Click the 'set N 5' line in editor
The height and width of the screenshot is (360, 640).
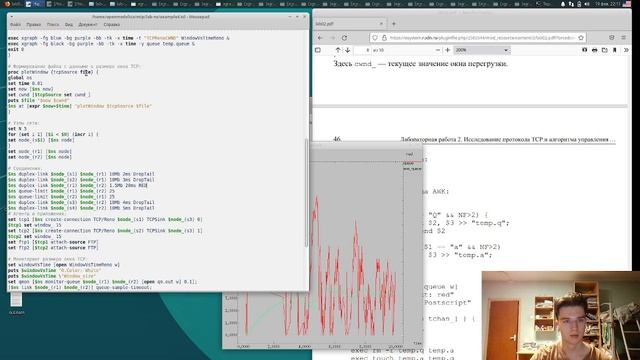[17, 129]
